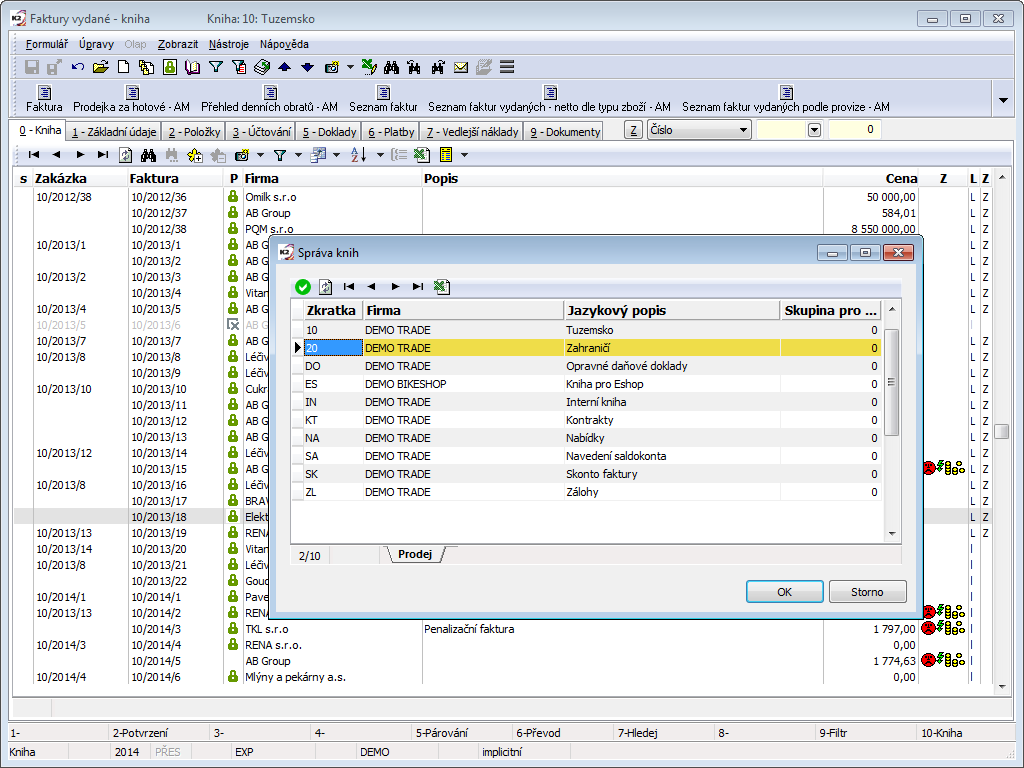Screen dimensions: 1024x768
Task: Click the main invoice list vertical scrollbar thumb
Action: pyautogui.click(x=1001, y=432)
